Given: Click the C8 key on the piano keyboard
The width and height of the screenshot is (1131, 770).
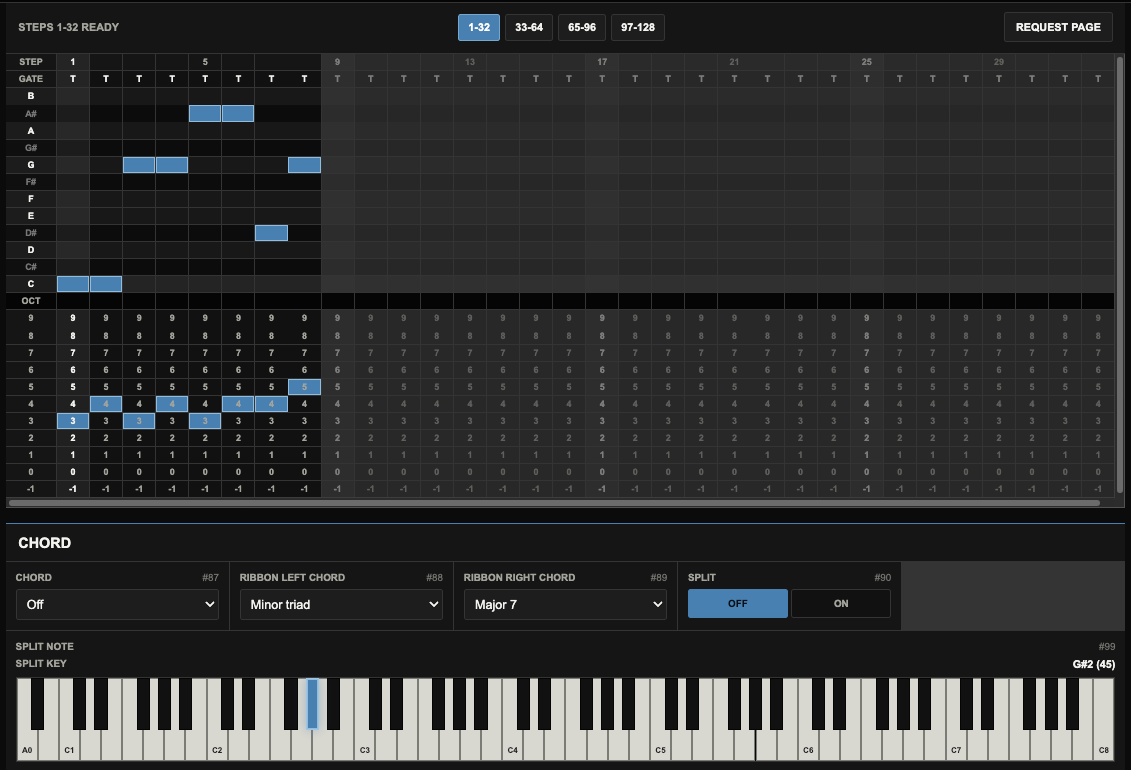Looking at the screenshot, I should coord(1104,746).
